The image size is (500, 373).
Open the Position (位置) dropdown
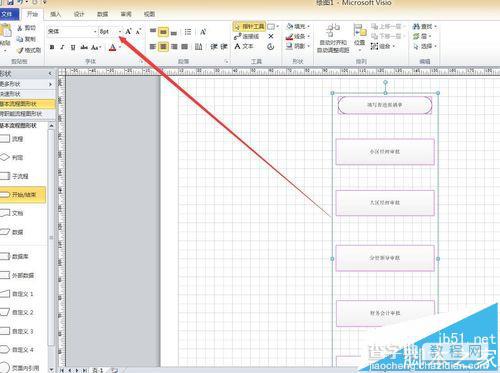tap(360, 37)
